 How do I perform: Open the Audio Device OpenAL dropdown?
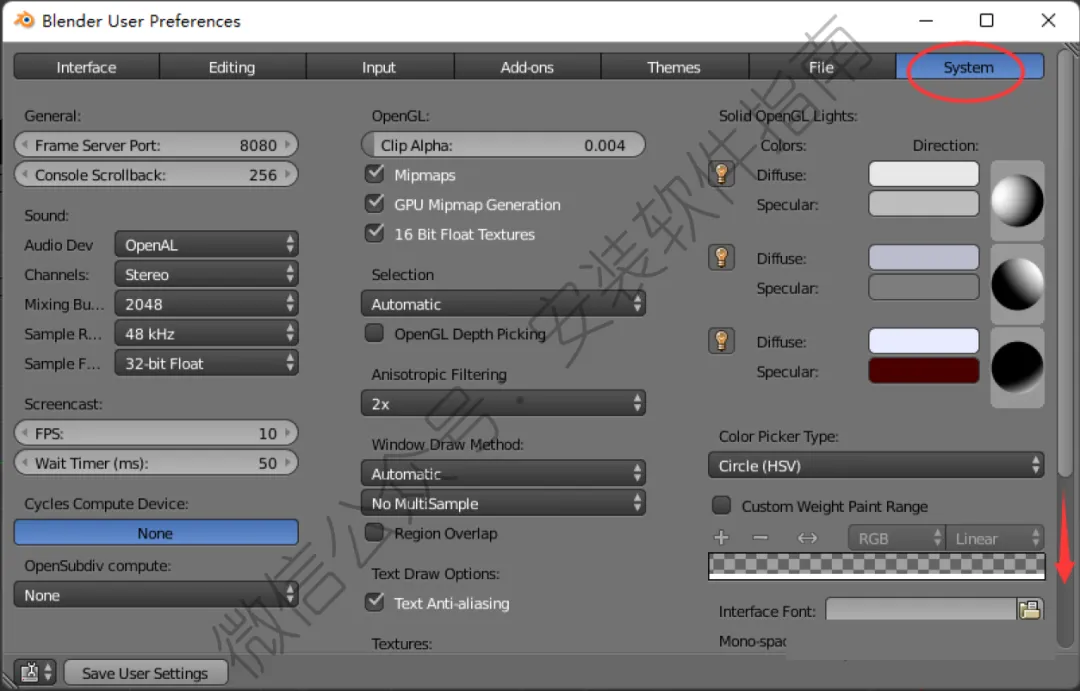(206, 245)
